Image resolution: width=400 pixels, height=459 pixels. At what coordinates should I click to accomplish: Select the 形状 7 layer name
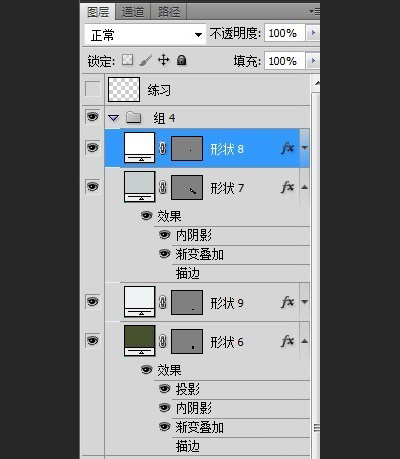coord(227,188)
